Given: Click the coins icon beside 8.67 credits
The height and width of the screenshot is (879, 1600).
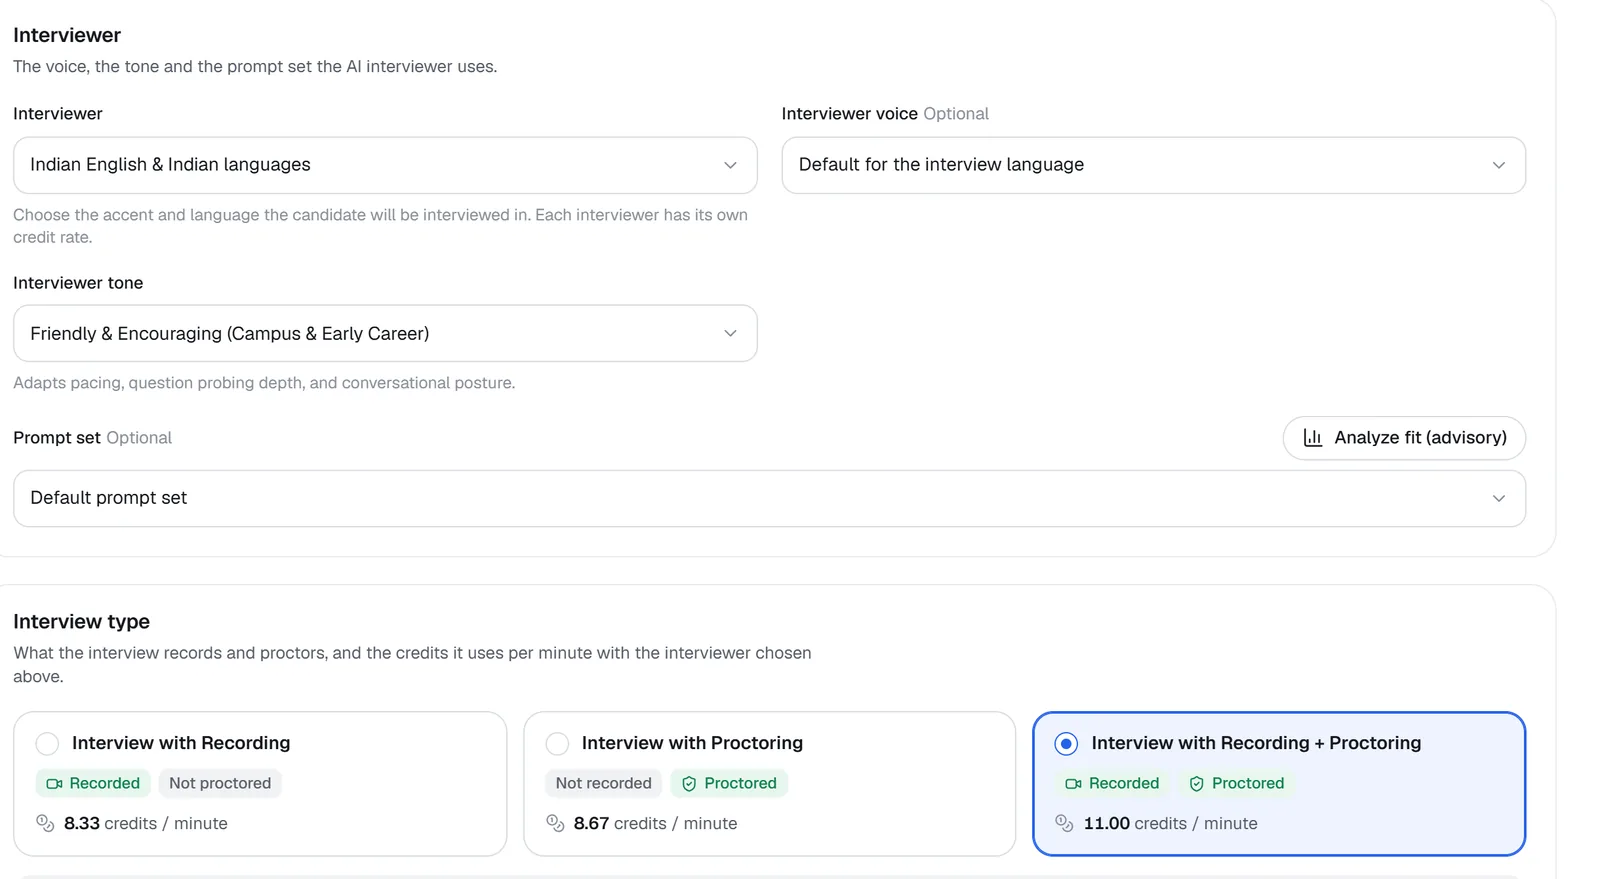Looking at the screenshot, I should coord(555,823).
